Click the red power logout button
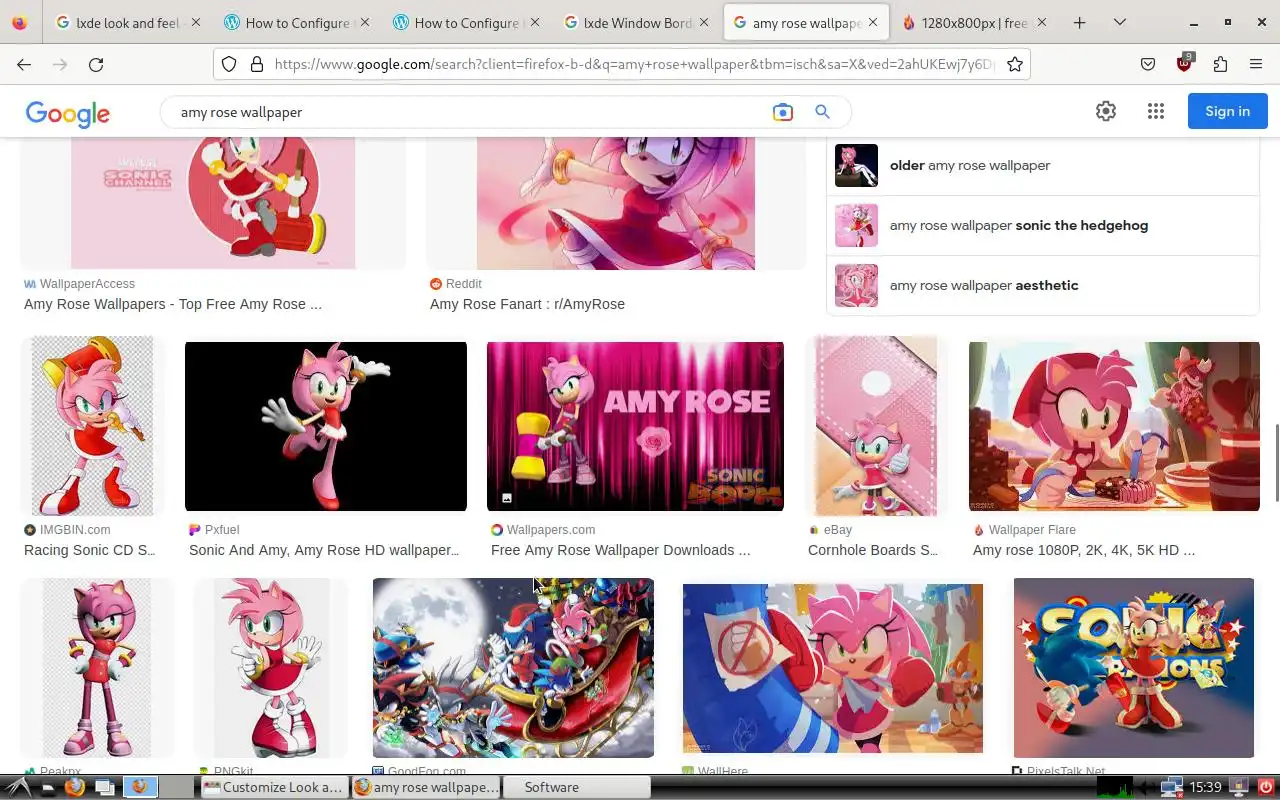Screen dimensions: 1280x800 pos(1265,787)
